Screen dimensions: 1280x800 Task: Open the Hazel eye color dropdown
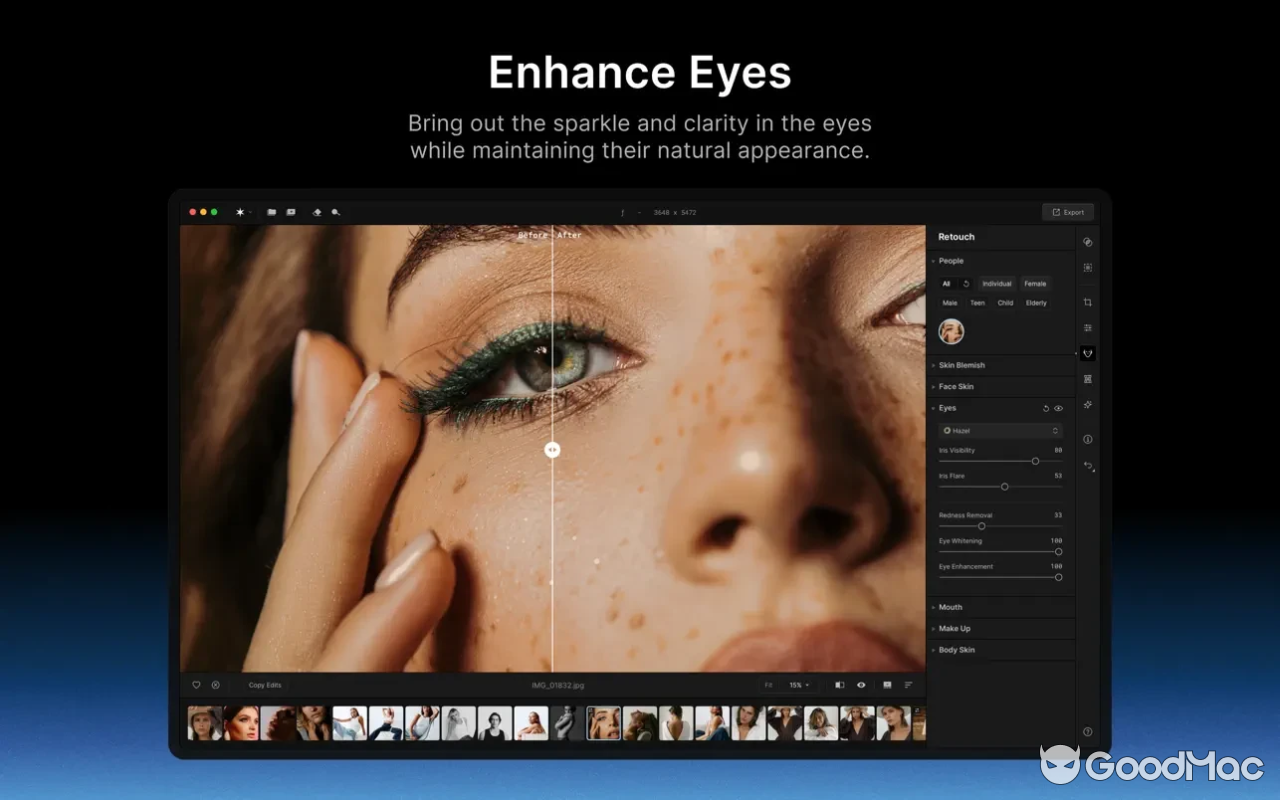(999, 429)
